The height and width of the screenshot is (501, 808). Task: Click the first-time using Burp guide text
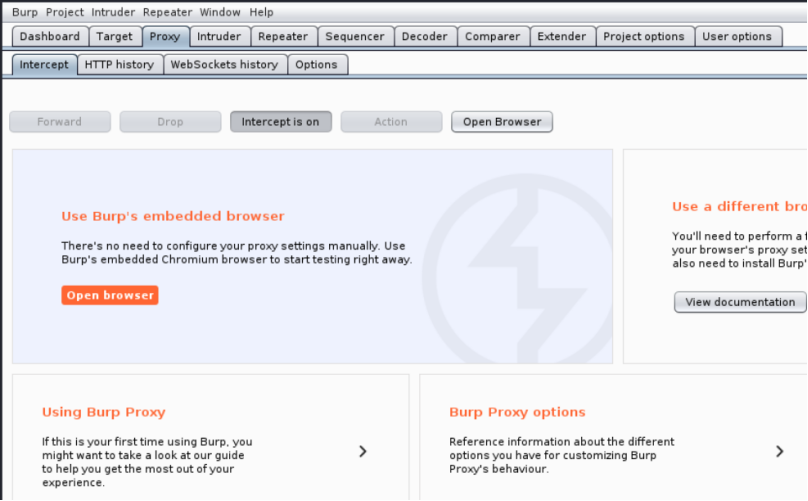pyautogui.click(x=147, y=462)
